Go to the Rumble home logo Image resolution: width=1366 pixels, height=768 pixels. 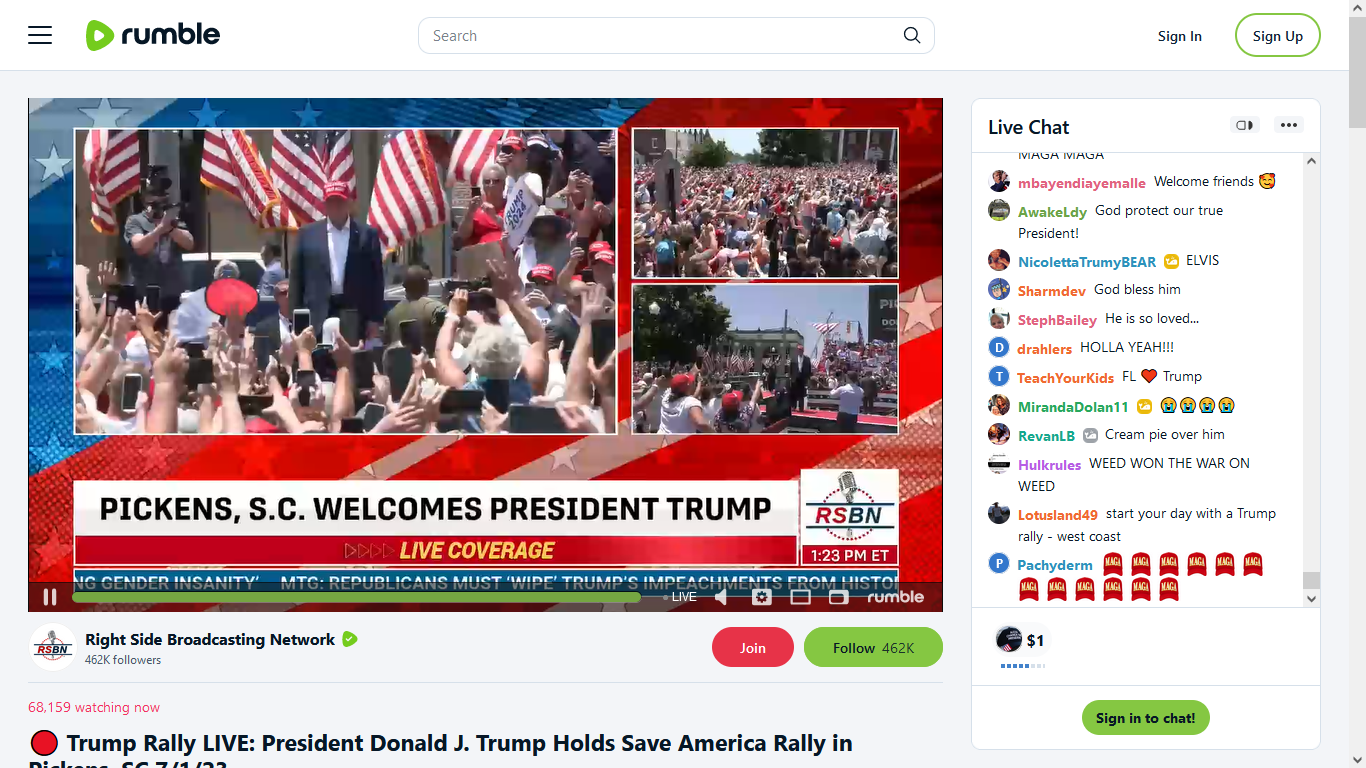coord(153,35)
